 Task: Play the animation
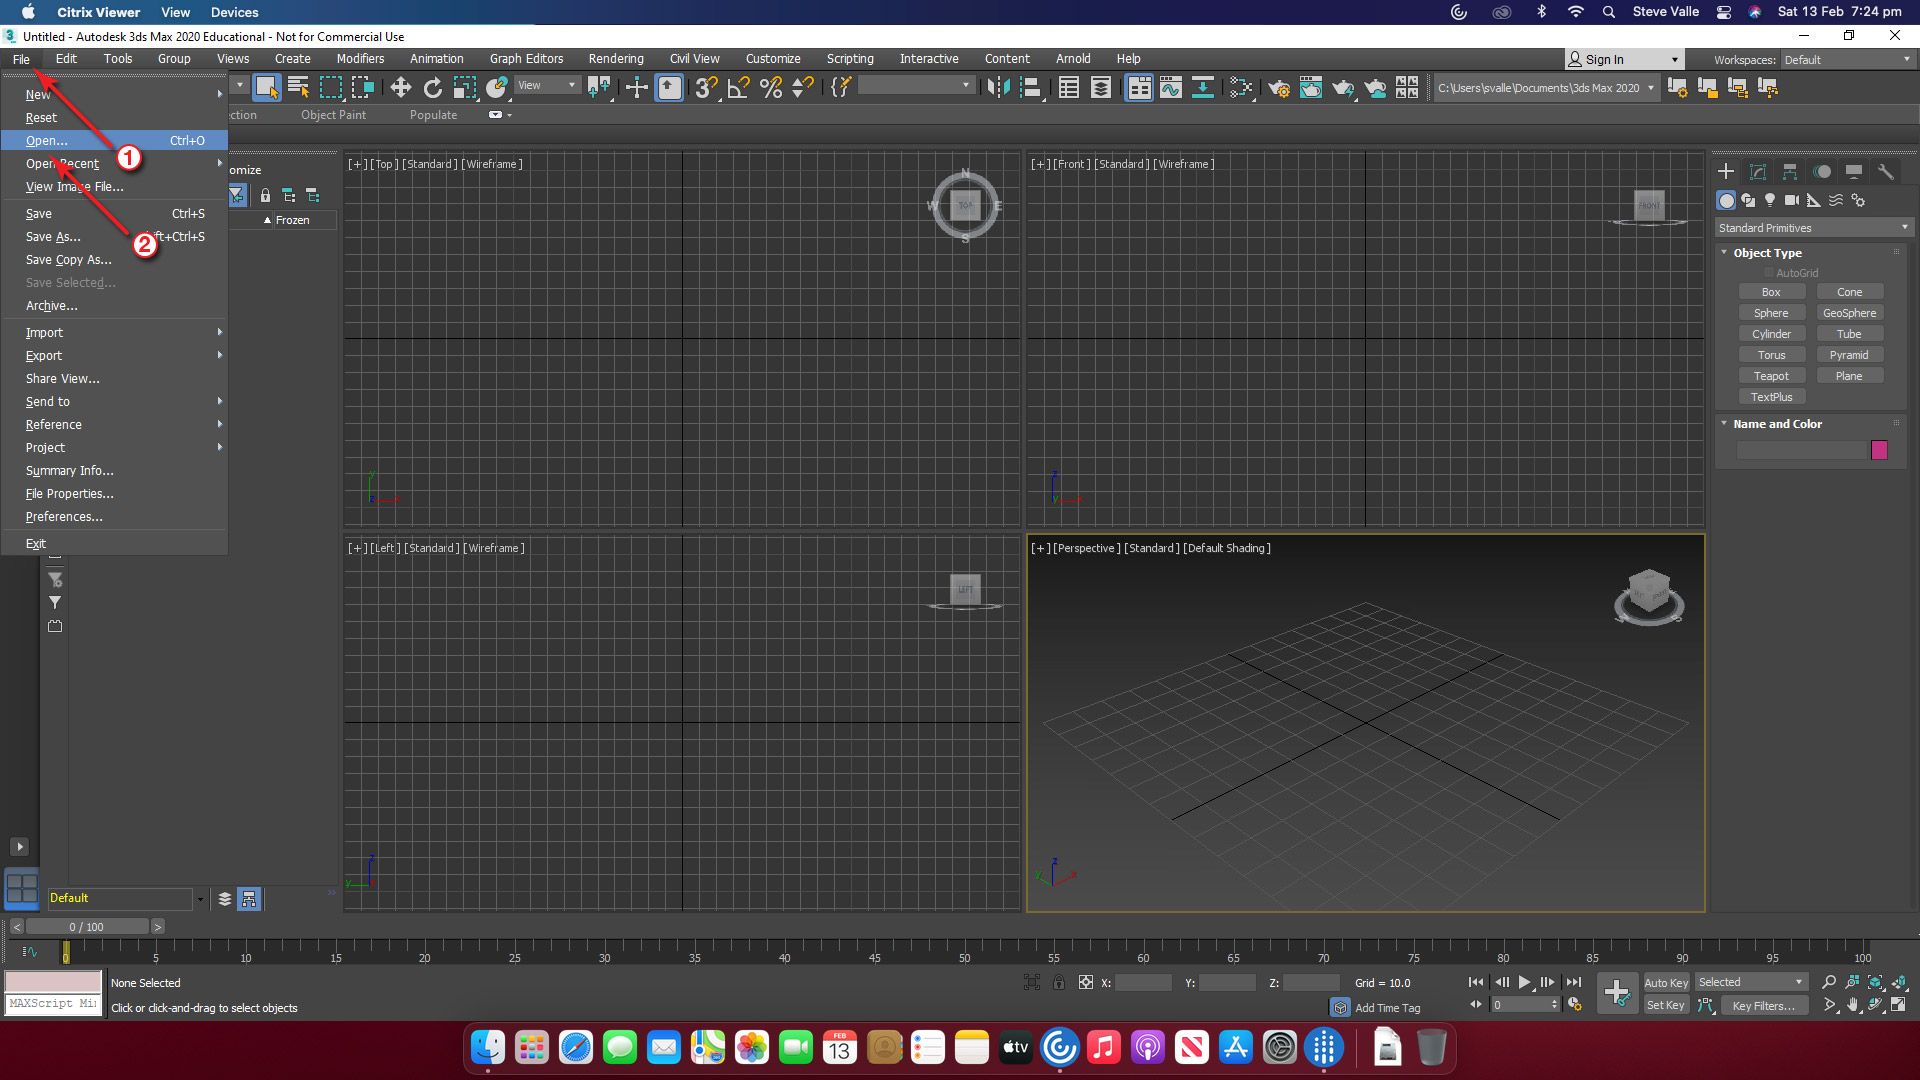pos(1524,982)
